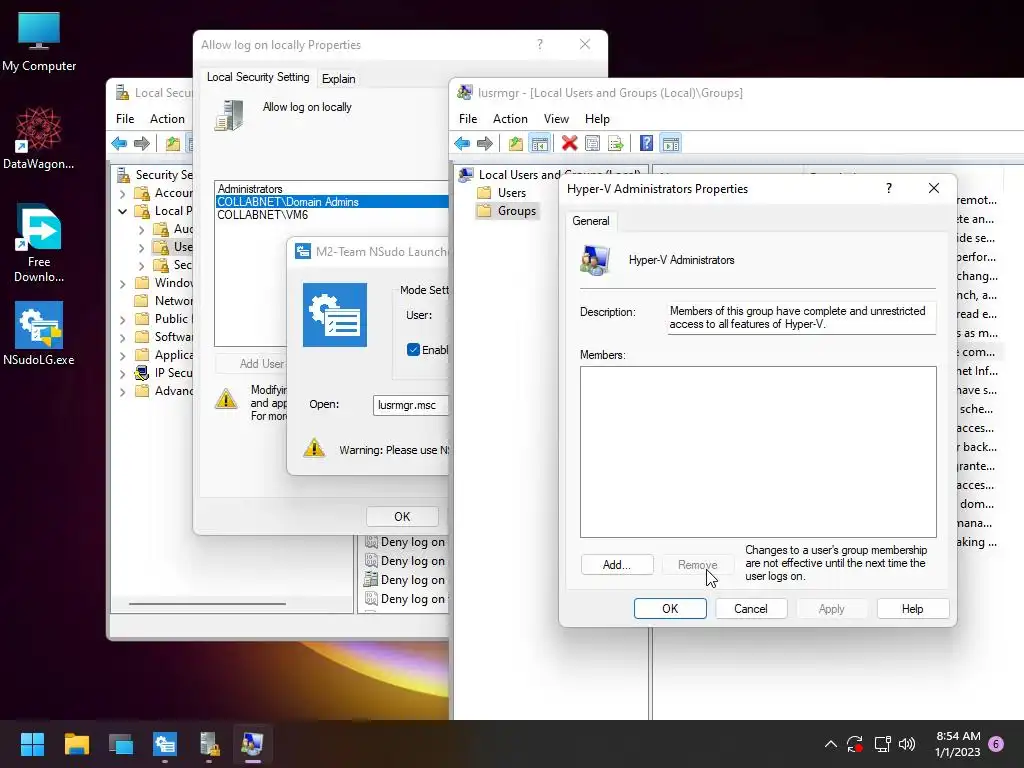The width and height of the screenshot is (1024, 768).
Task: Switch to NSudo Launcher taskbar icon
Action: [x=165, y=744]
